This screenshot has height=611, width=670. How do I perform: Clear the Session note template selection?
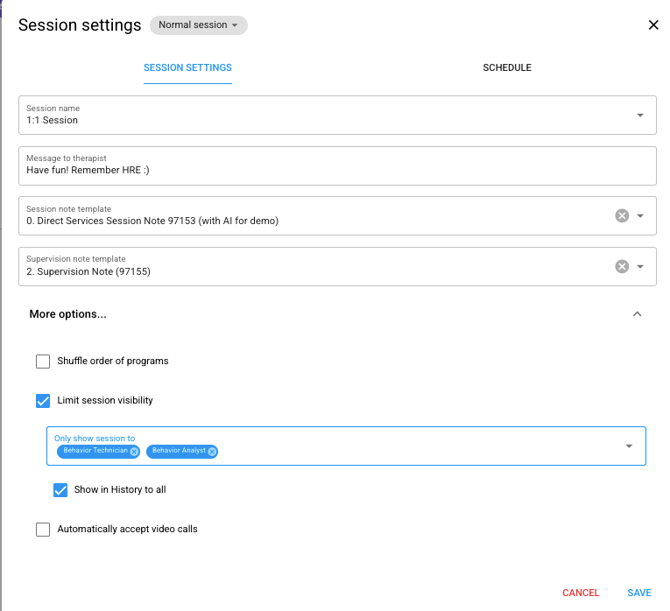[622, 216]
